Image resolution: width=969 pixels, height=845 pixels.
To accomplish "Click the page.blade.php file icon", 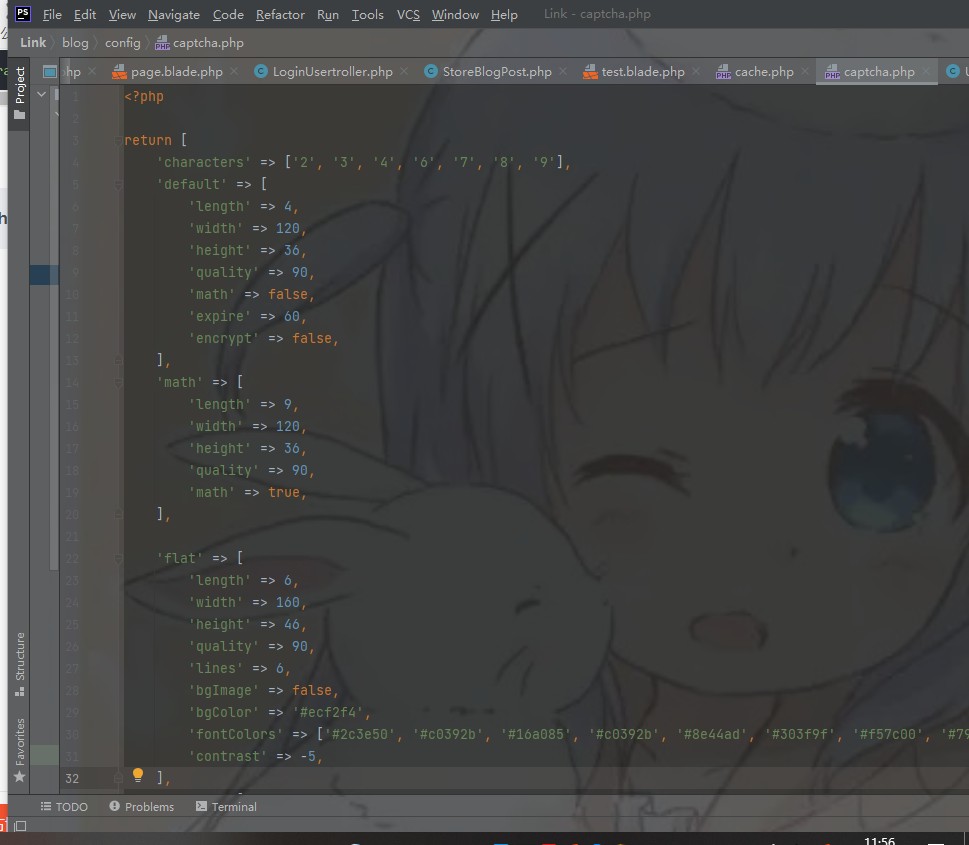I will pos(119,72).
